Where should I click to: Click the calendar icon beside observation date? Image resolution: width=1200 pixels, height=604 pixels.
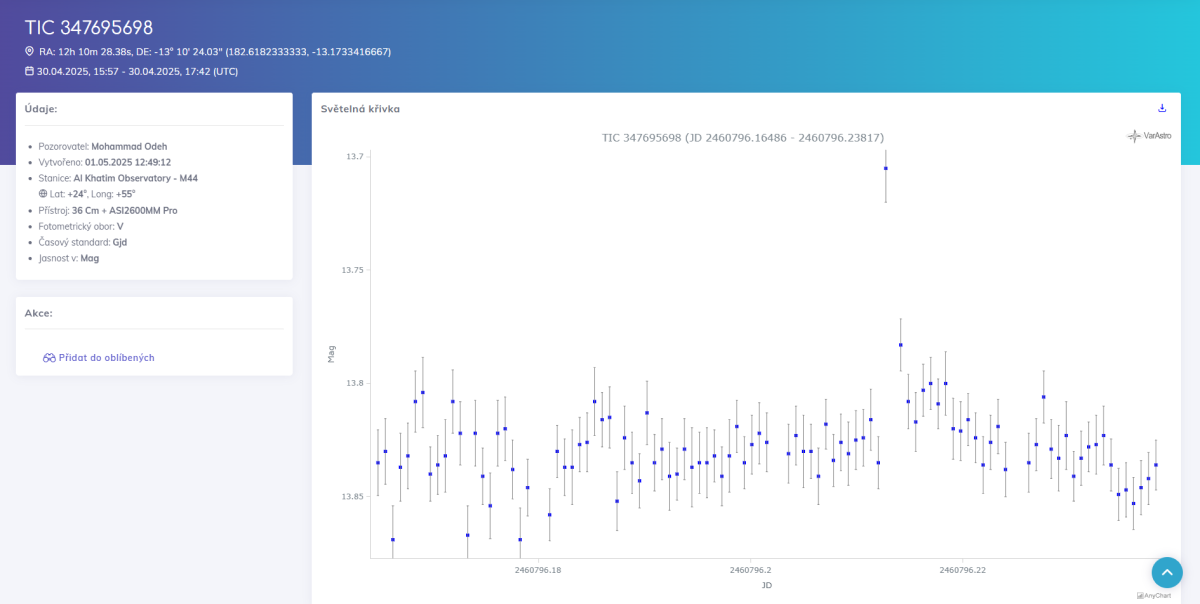click(x=29, y=71)
